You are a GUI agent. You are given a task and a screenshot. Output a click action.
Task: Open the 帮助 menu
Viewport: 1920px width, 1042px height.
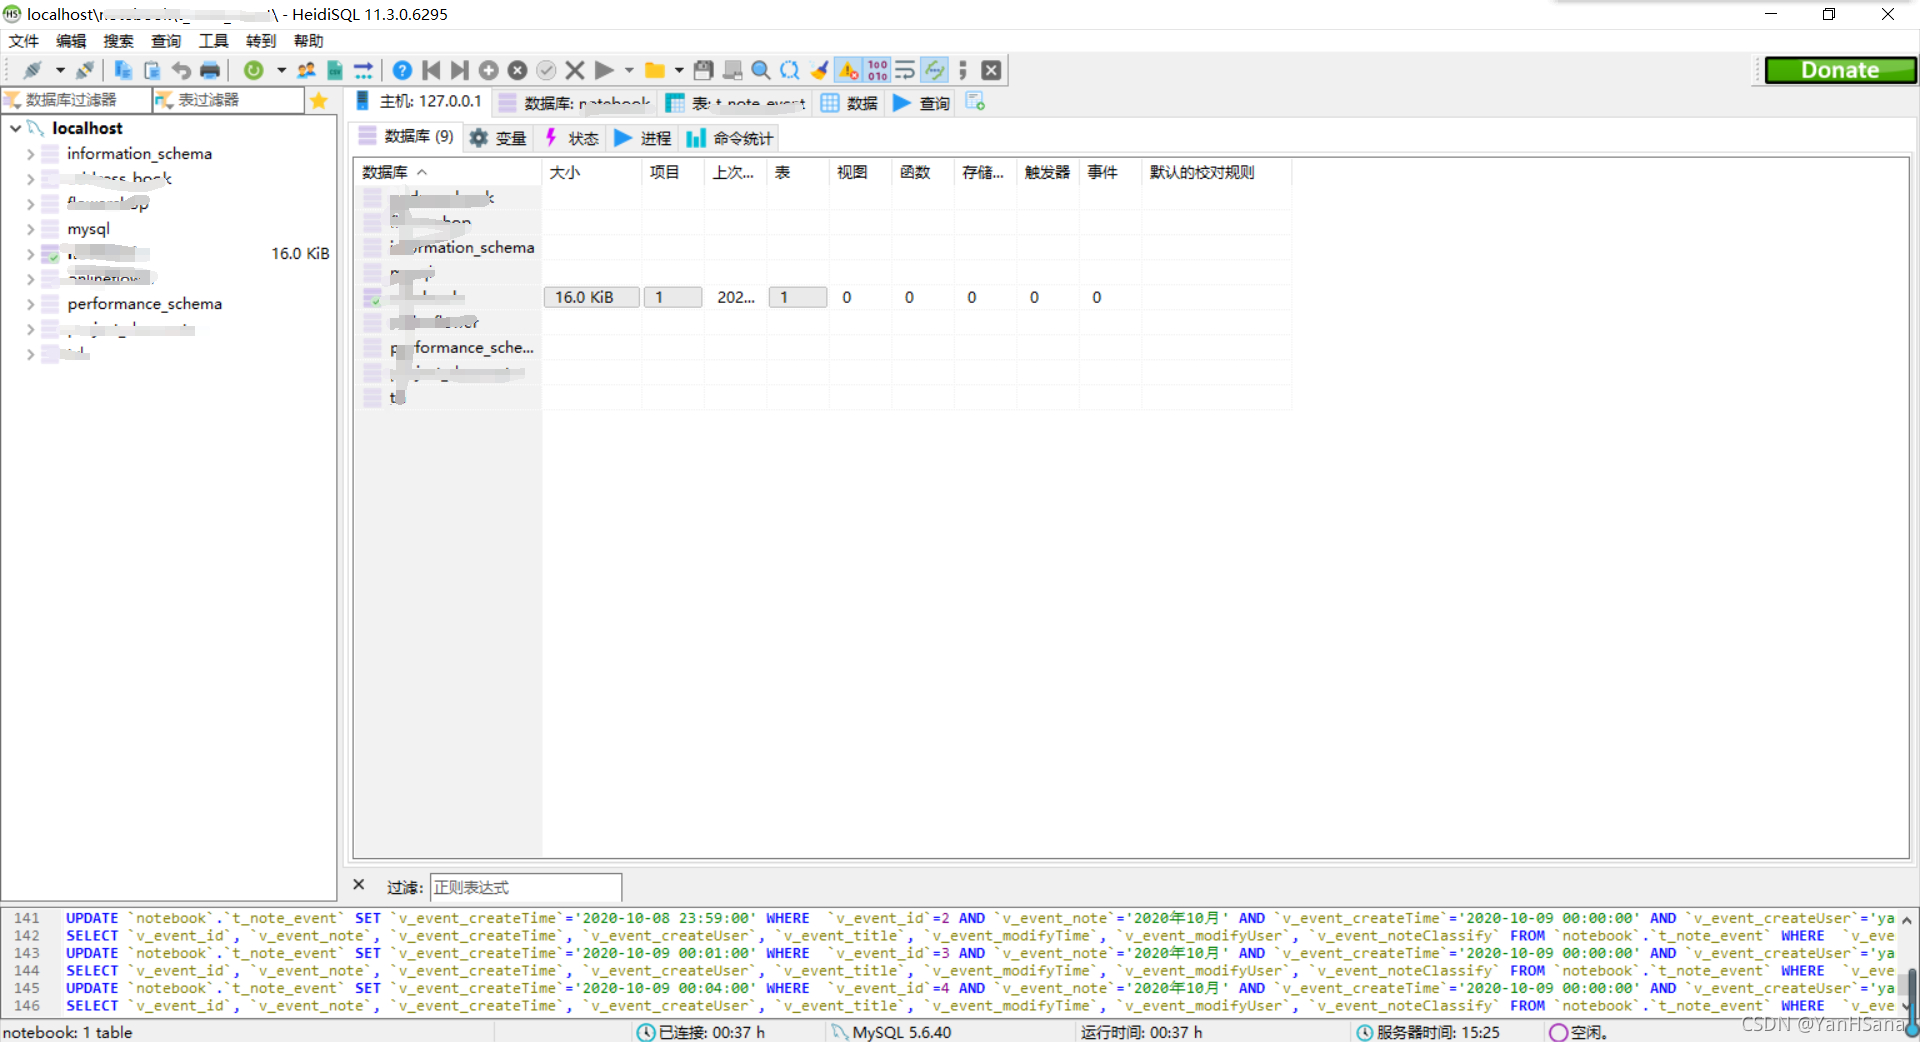point(308,41)
